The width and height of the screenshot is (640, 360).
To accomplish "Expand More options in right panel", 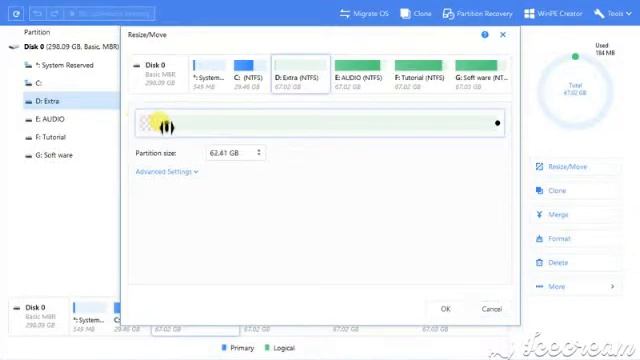I will (576, 287).
